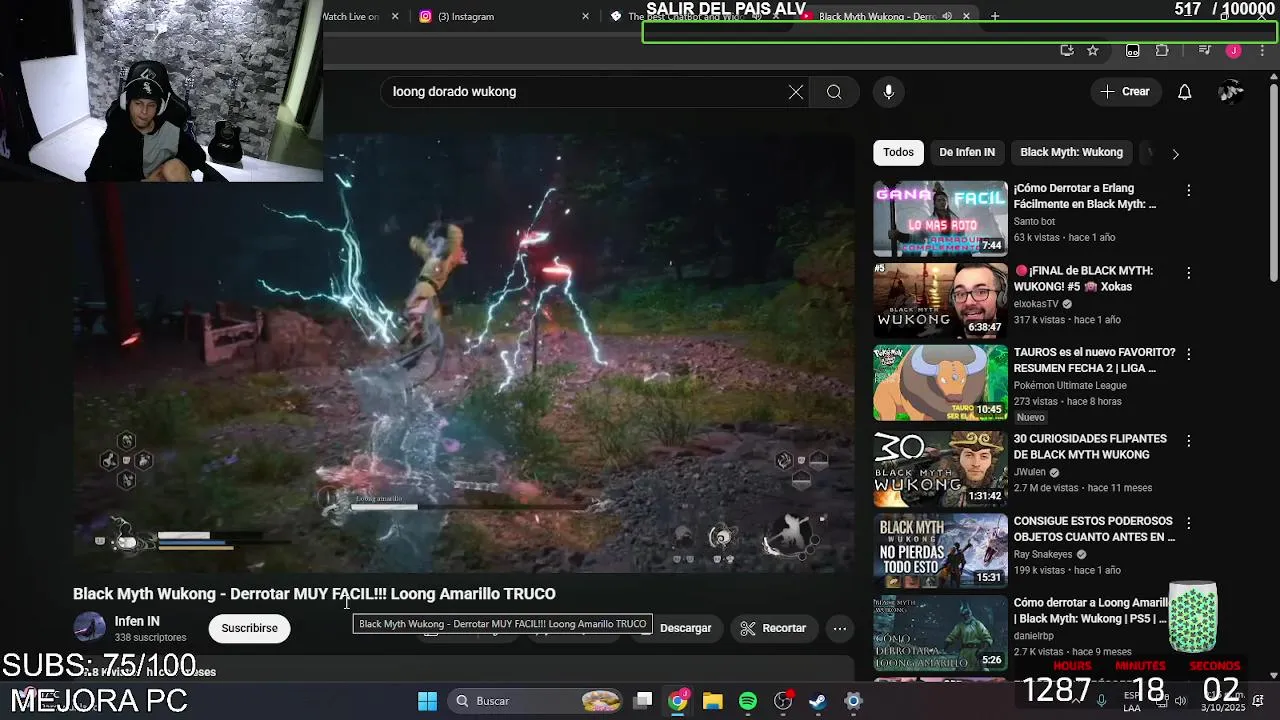
Task: Open more actions menu under the video
Action: [840, 628]
